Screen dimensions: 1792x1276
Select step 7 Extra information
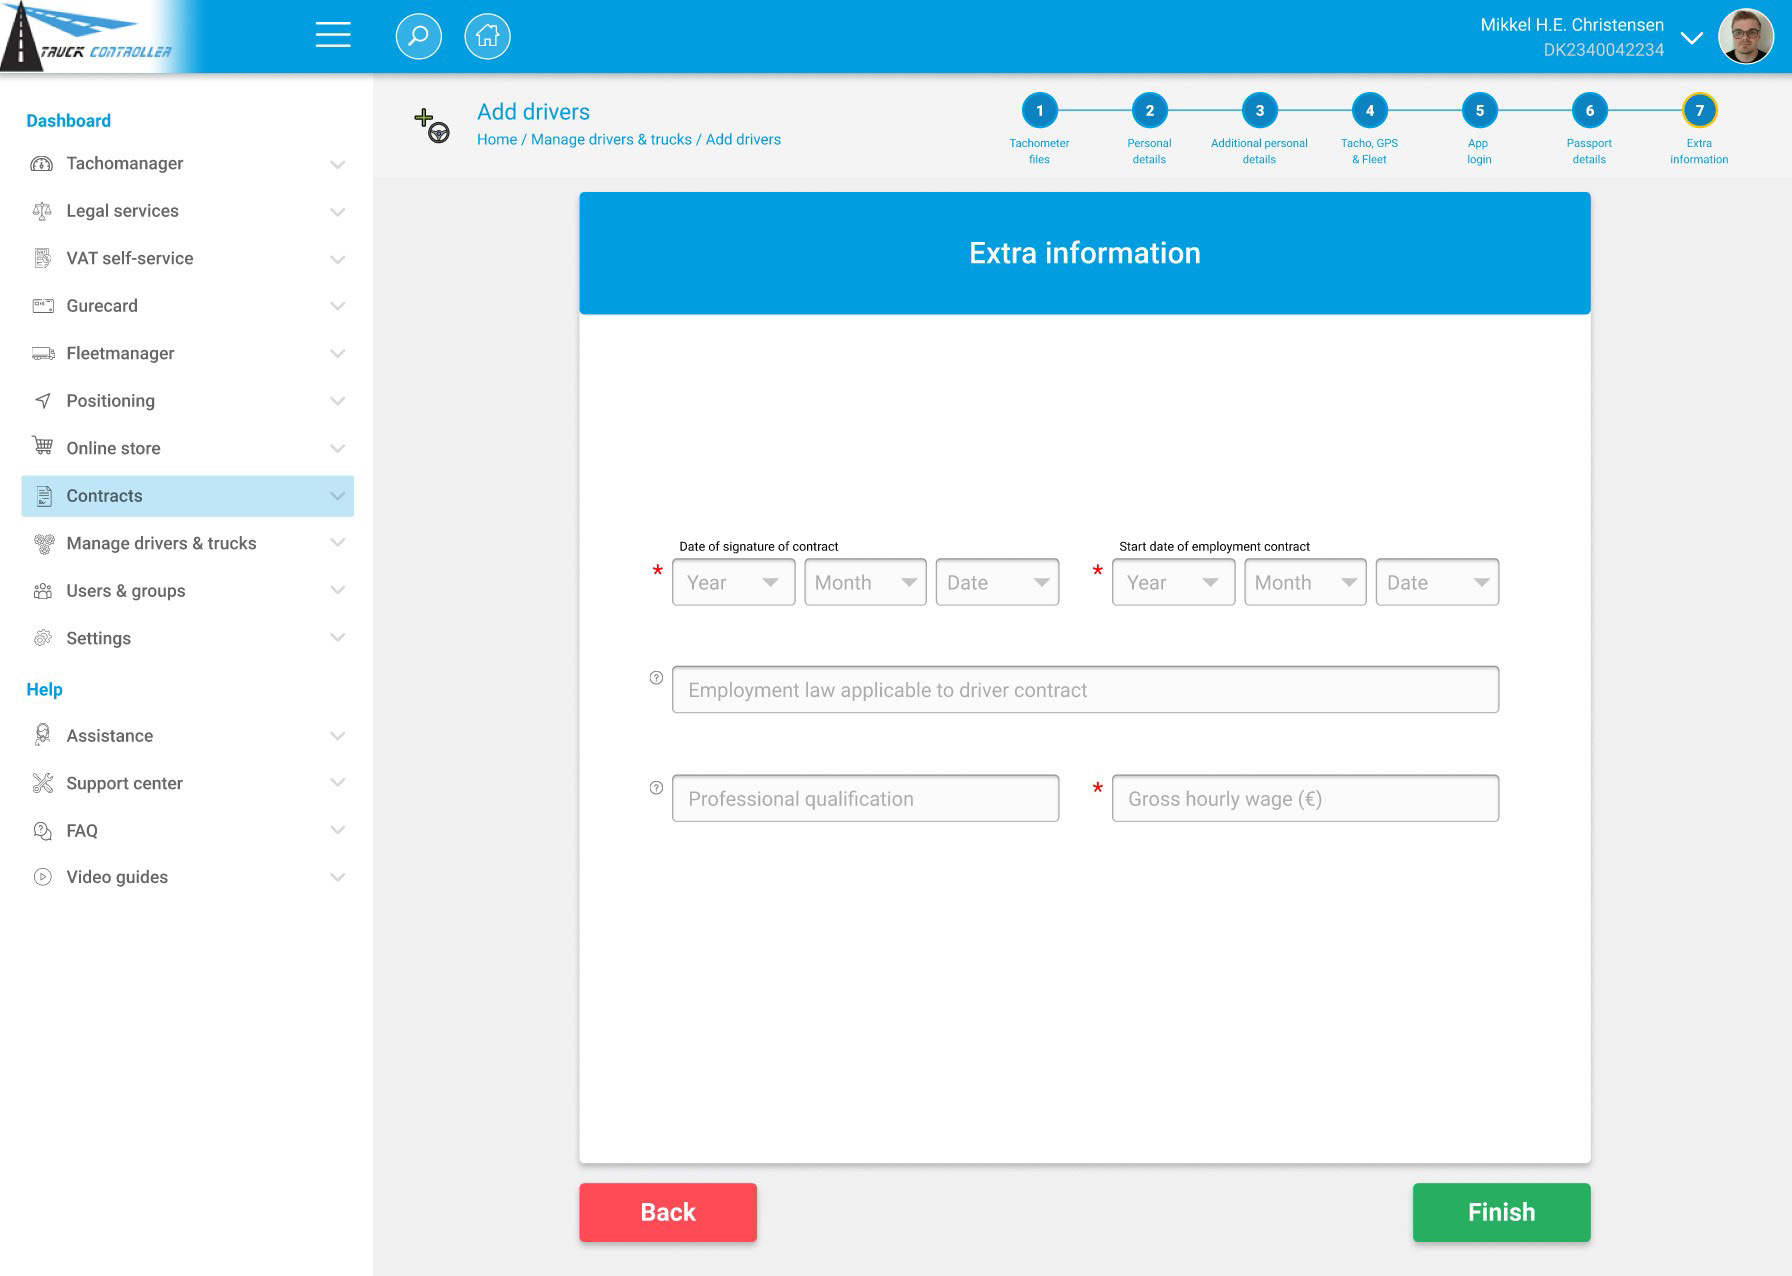coord(1699,110)
